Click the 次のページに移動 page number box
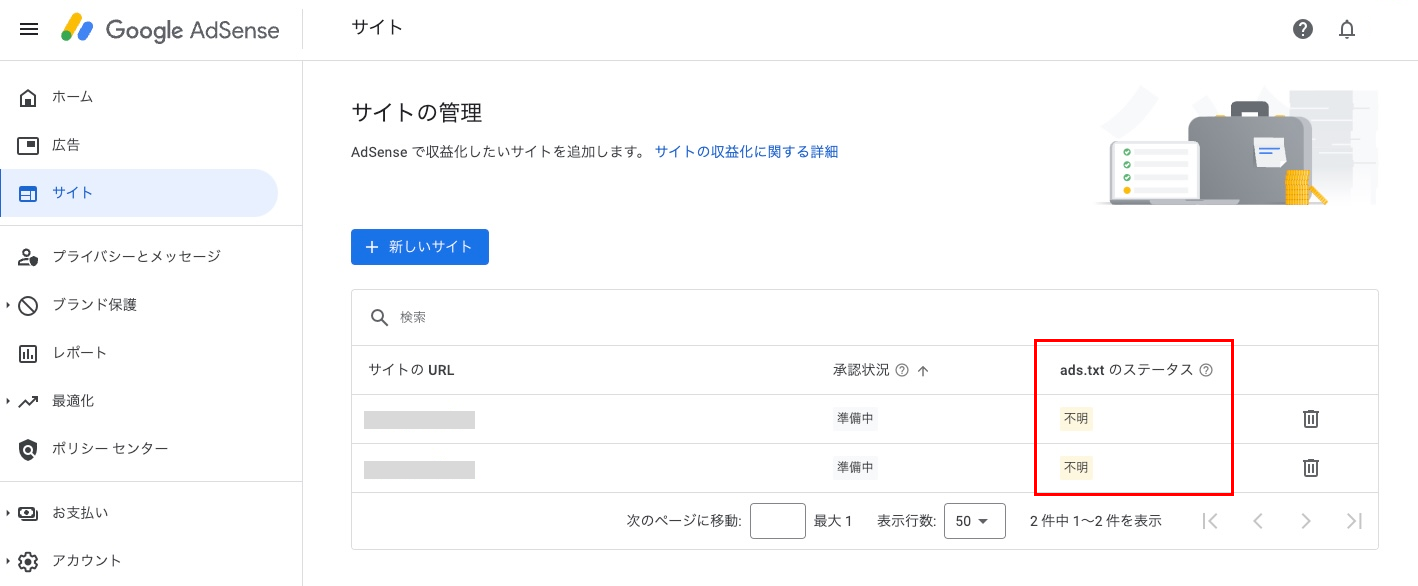Viewport: 1418px width, 586px height. (x=777, y=521)
